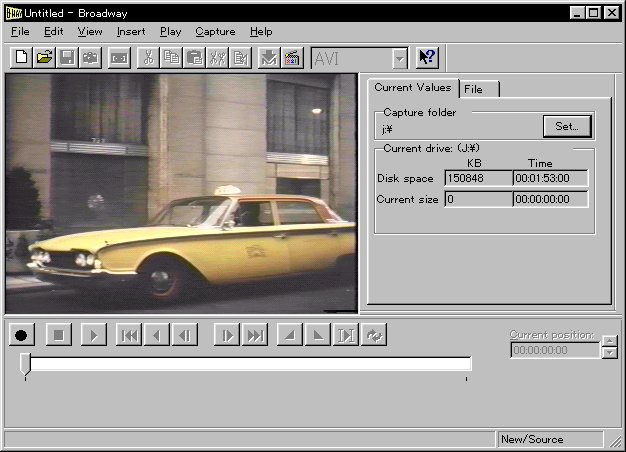This screenshot has width=626, height=452.
Task: Jump to the start of the clip
Action: click(x=129, y=335)
